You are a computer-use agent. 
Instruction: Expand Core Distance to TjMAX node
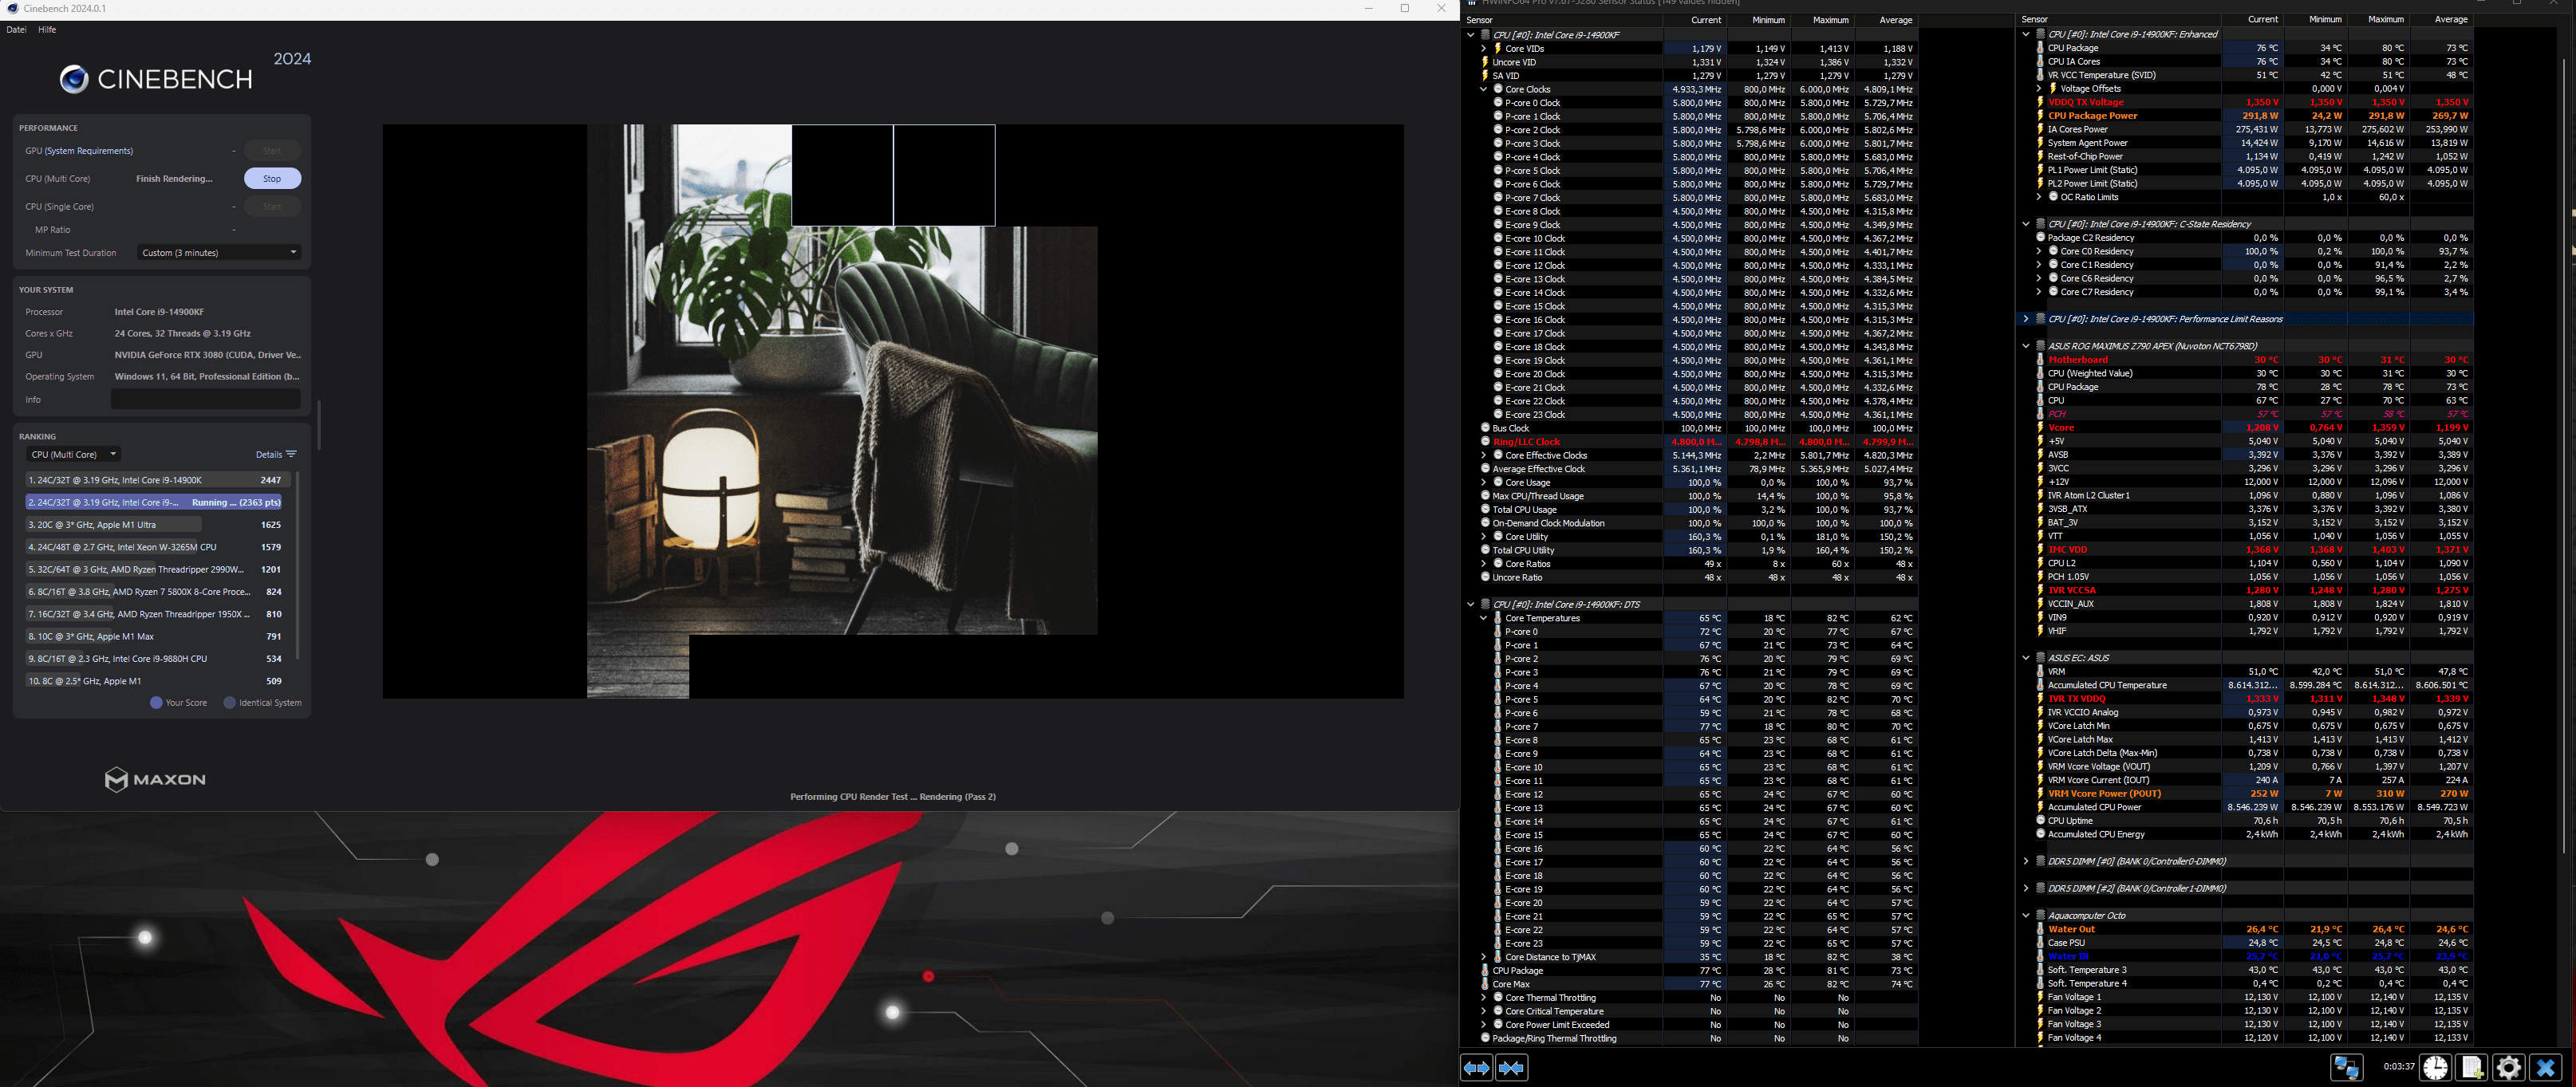tap(1484, 957)
